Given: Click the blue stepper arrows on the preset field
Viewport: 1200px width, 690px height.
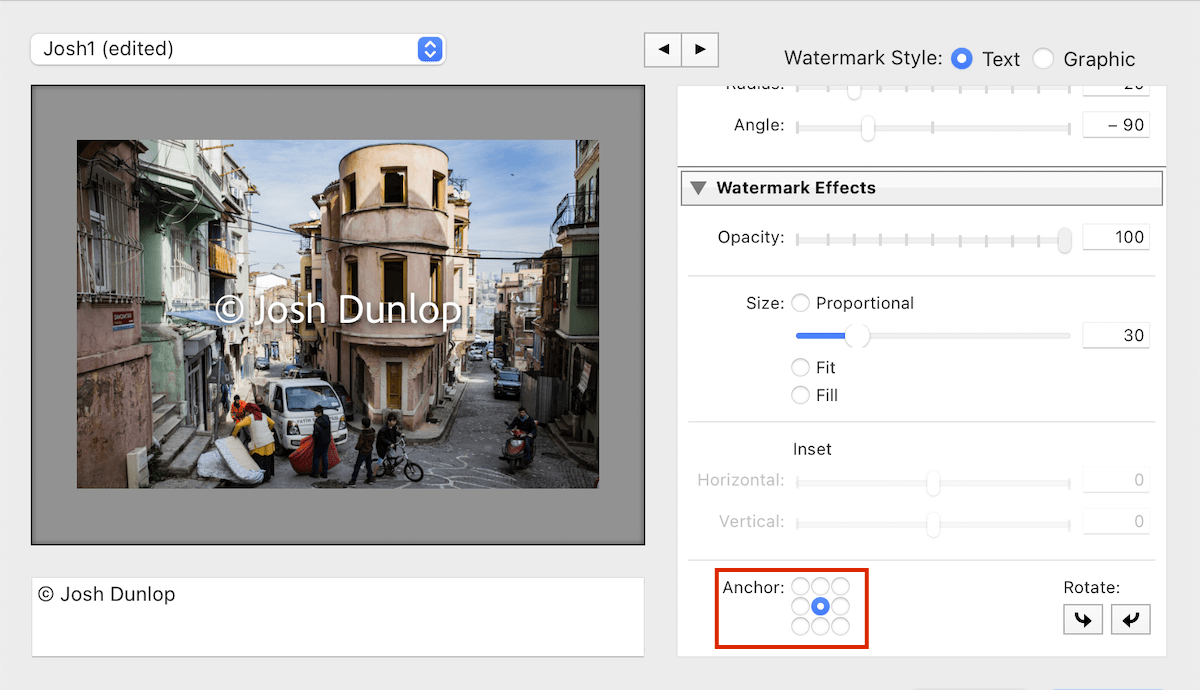Looking at the screenshot, I should 430,49.
